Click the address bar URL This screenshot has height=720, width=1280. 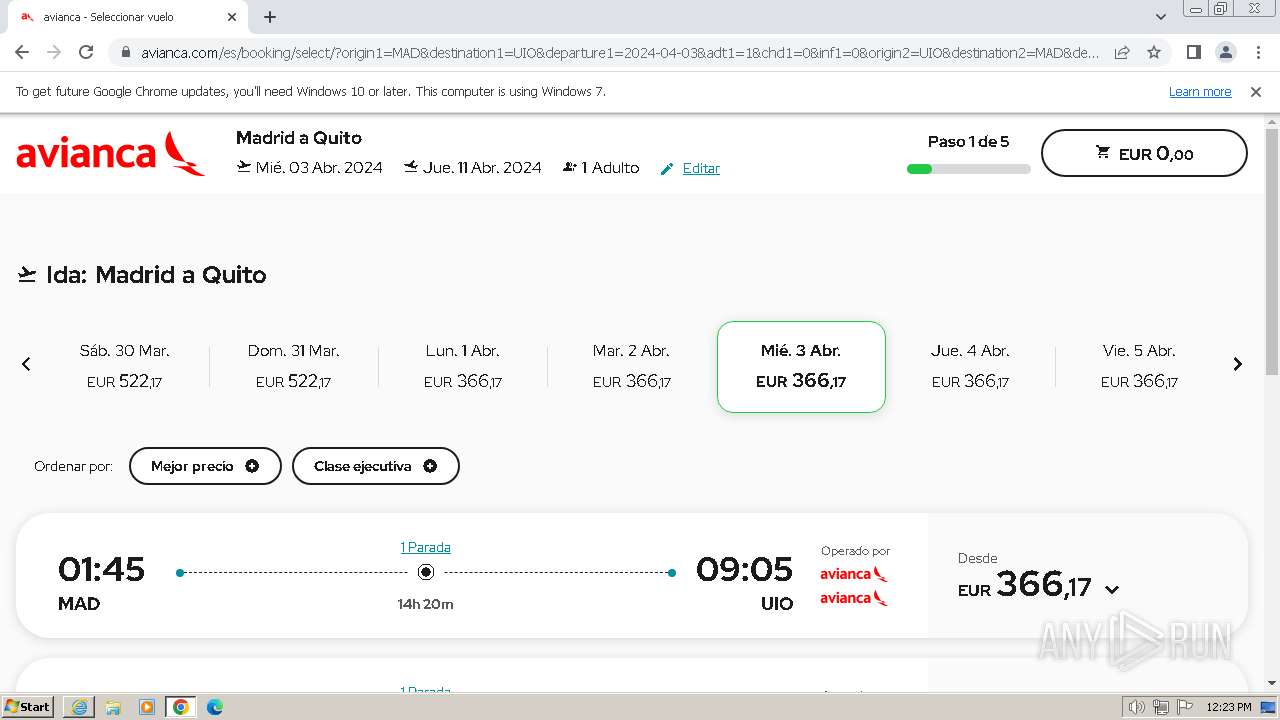click(620, 53)
